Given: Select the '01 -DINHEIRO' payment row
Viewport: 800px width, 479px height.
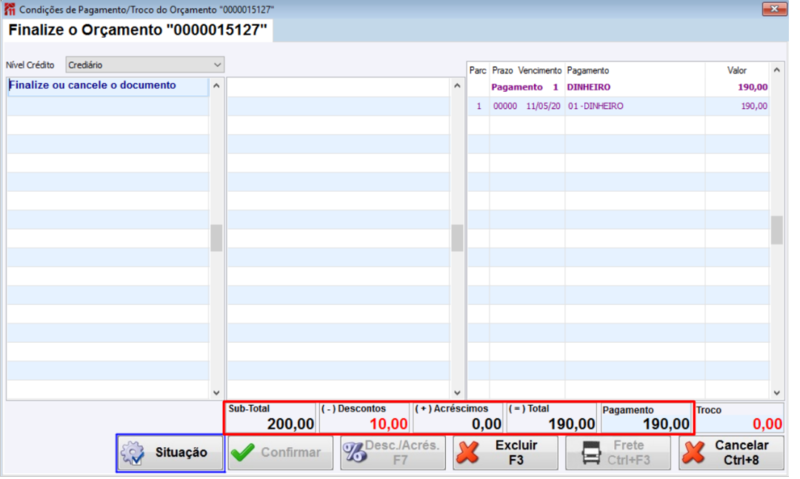Looking at the screenshot, I should [x=618, y=106].
